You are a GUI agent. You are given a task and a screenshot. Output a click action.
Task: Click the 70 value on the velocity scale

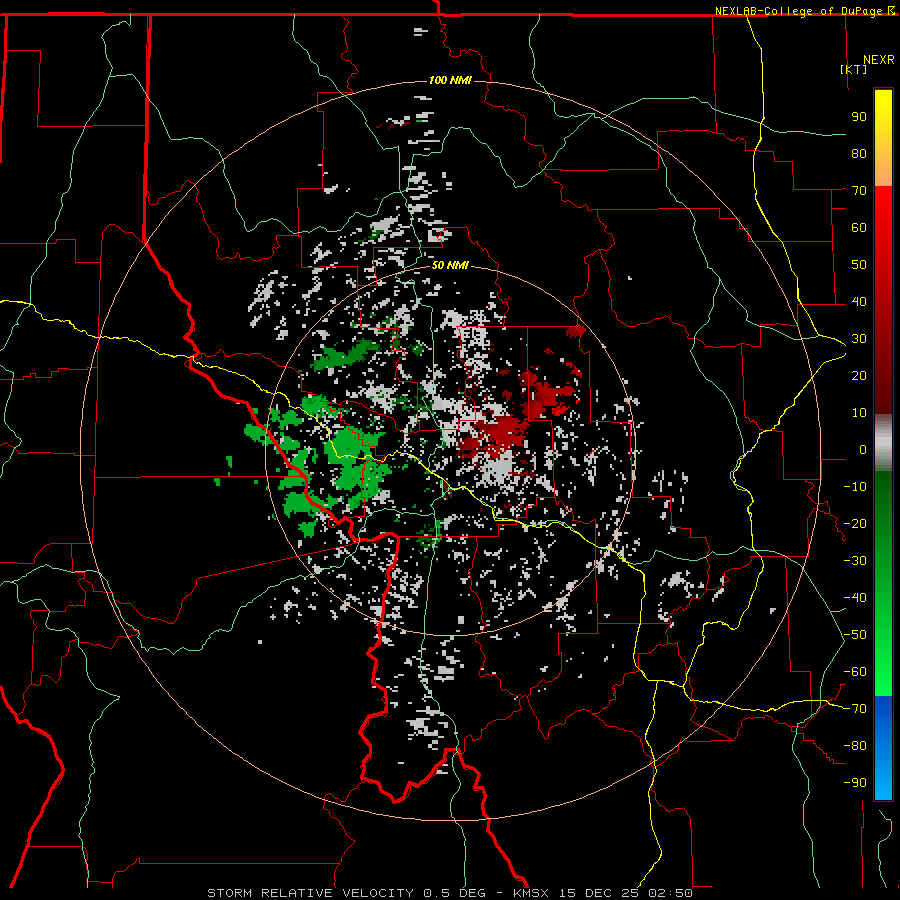[859, 191]
